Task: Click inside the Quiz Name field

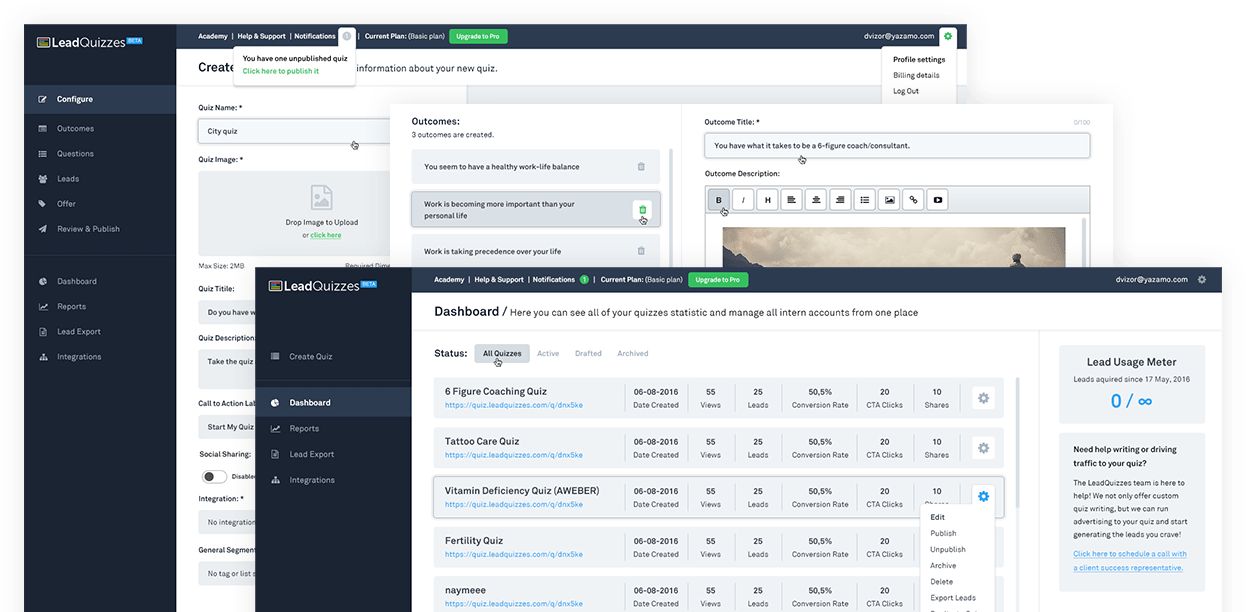Action: tap(290, 130)
